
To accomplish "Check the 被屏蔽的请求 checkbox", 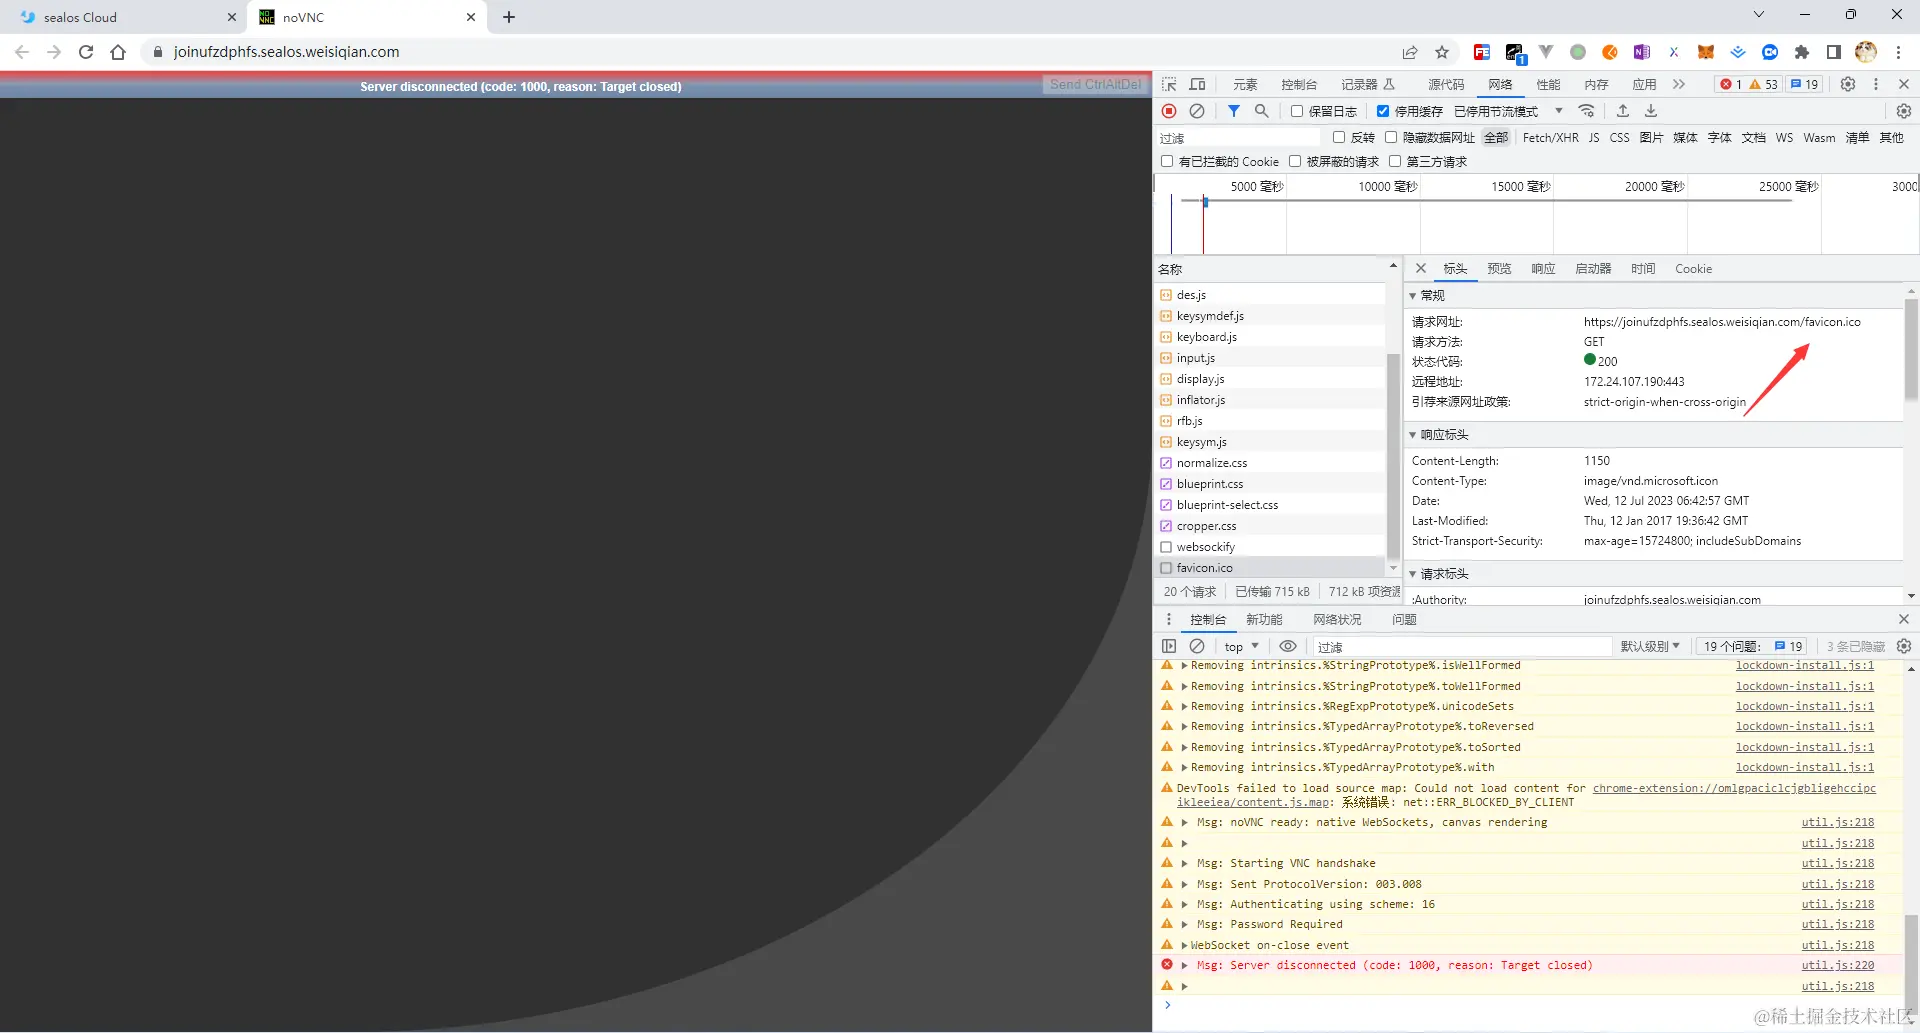I will coord(1295,161).
